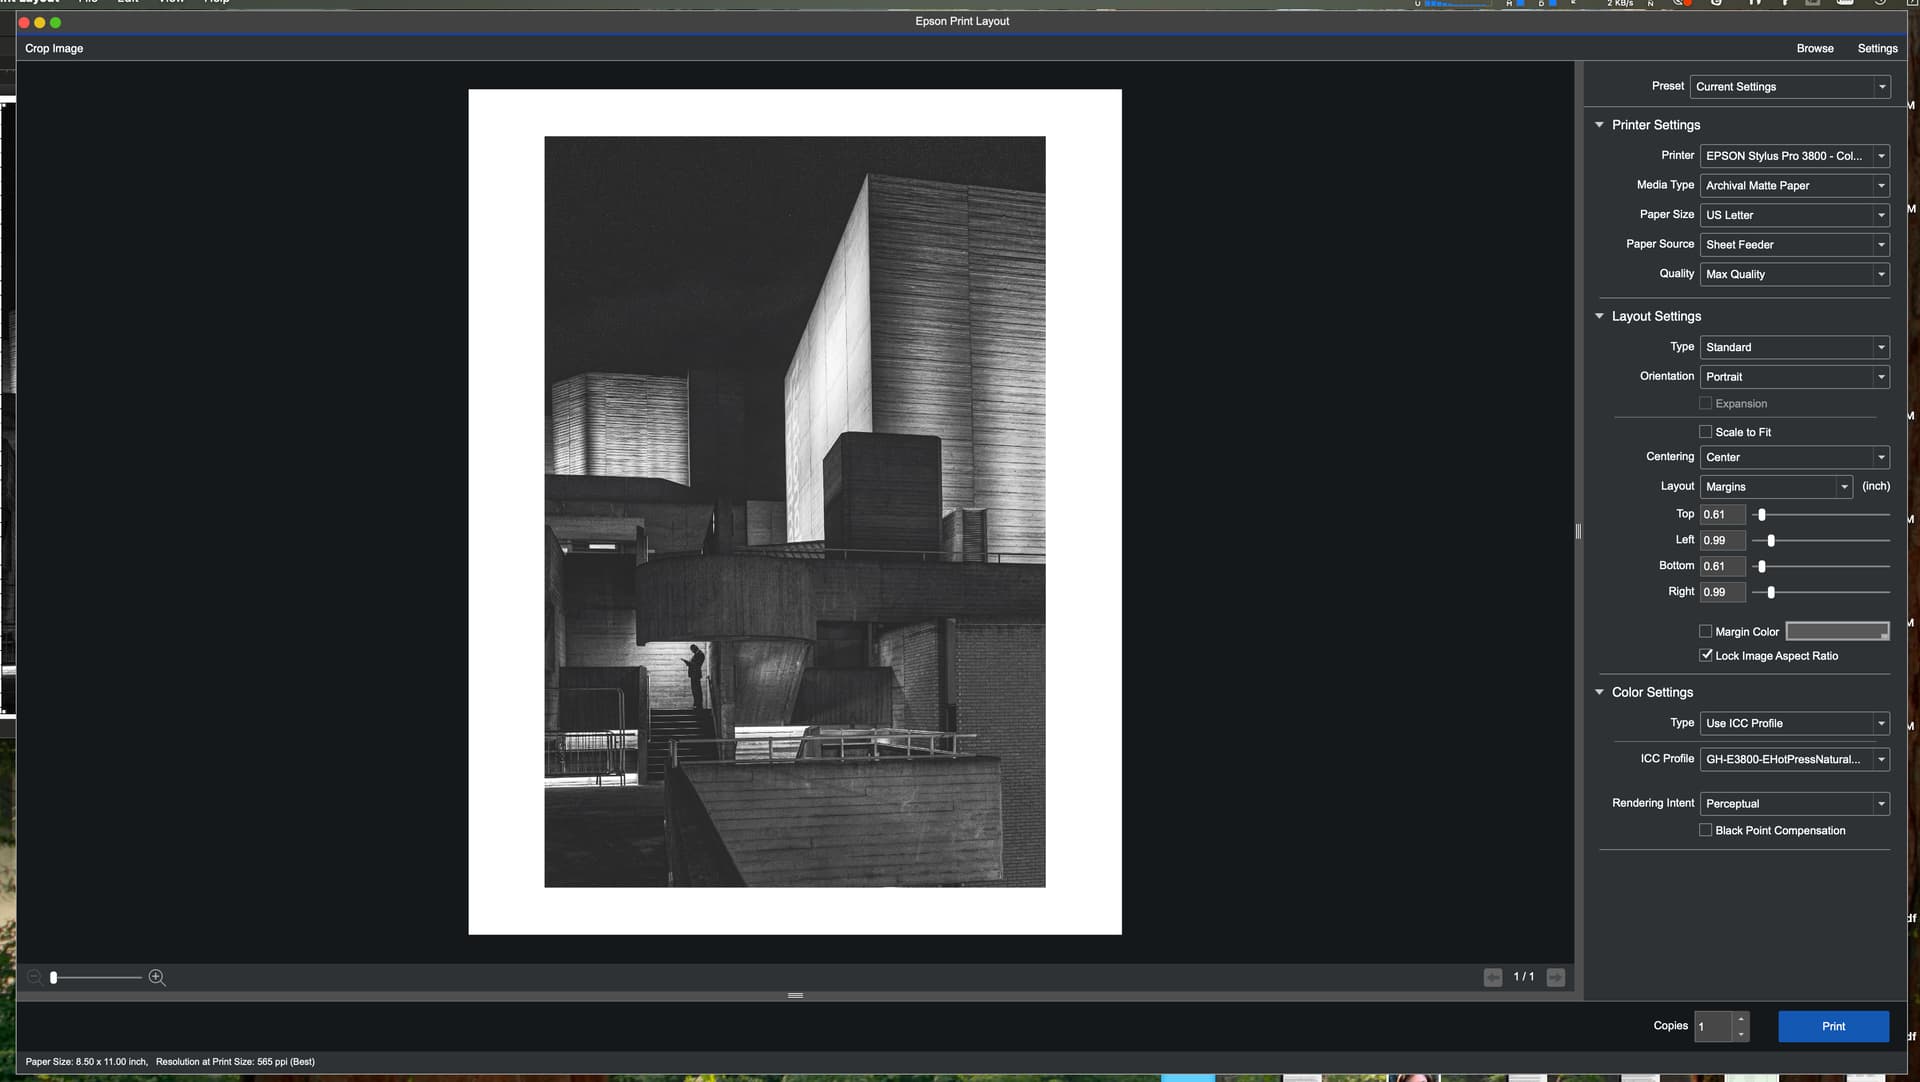Enable Black Point Compensation
This screenshot has height=1082, width=1920.
(x=1705, y=830)
